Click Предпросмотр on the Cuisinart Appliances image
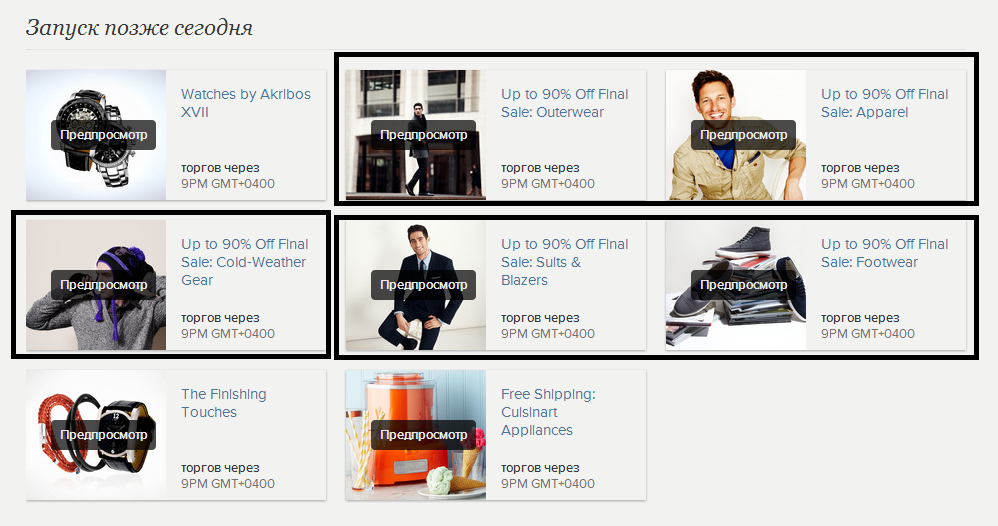 coord(423,435)
